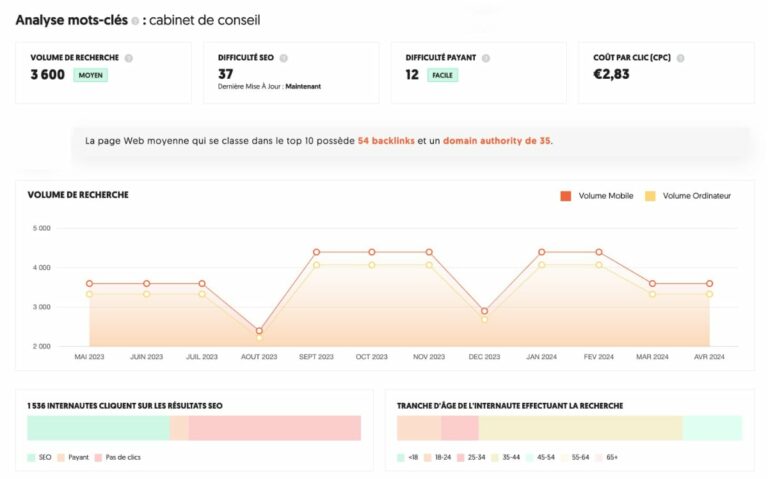Click the keyword 'cabinet de conseil' heading
The width and height of the screenshot is (768, 479).
point(205,20)
